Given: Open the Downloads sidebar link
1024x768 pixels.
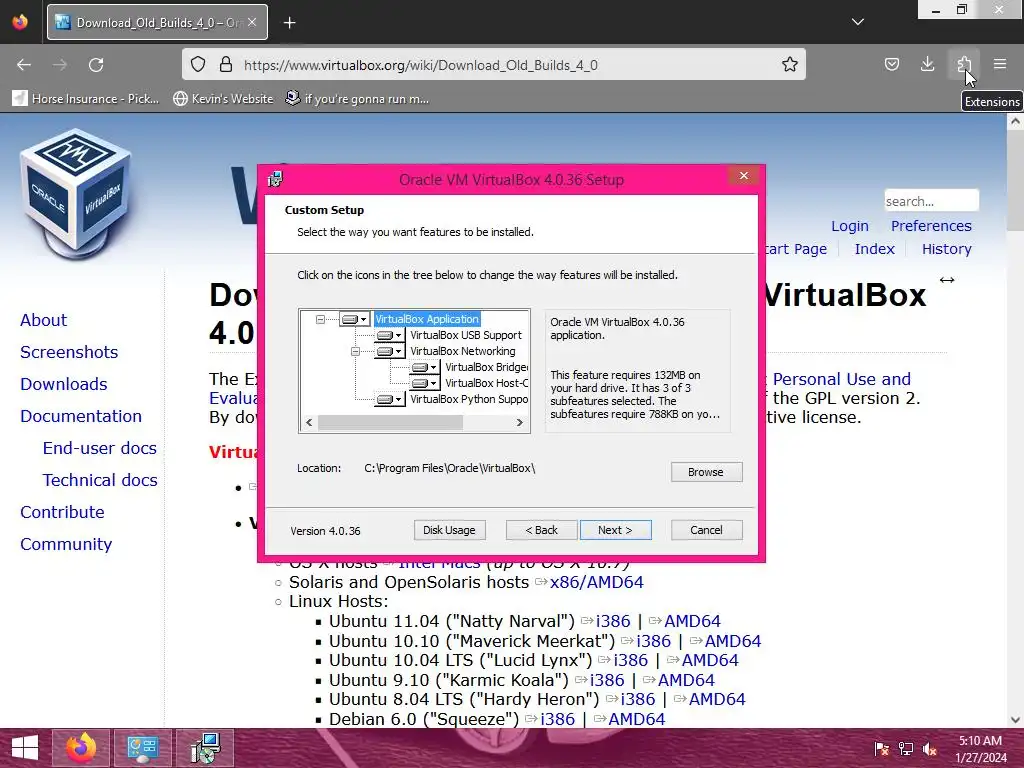Looking at the screenshot, I should pos(63,384).
